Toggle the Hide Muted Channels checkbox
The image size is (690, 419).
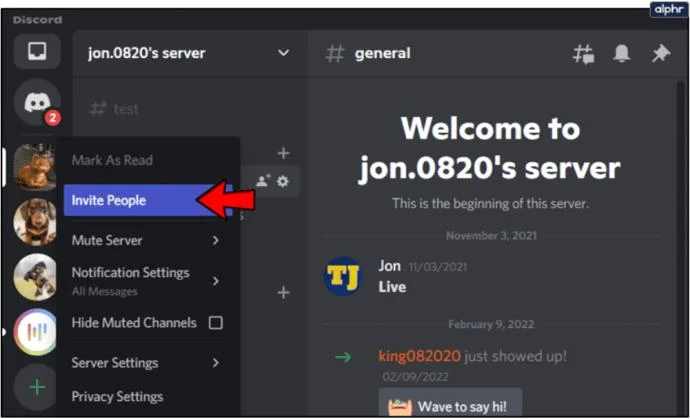(x=216, y=323)
